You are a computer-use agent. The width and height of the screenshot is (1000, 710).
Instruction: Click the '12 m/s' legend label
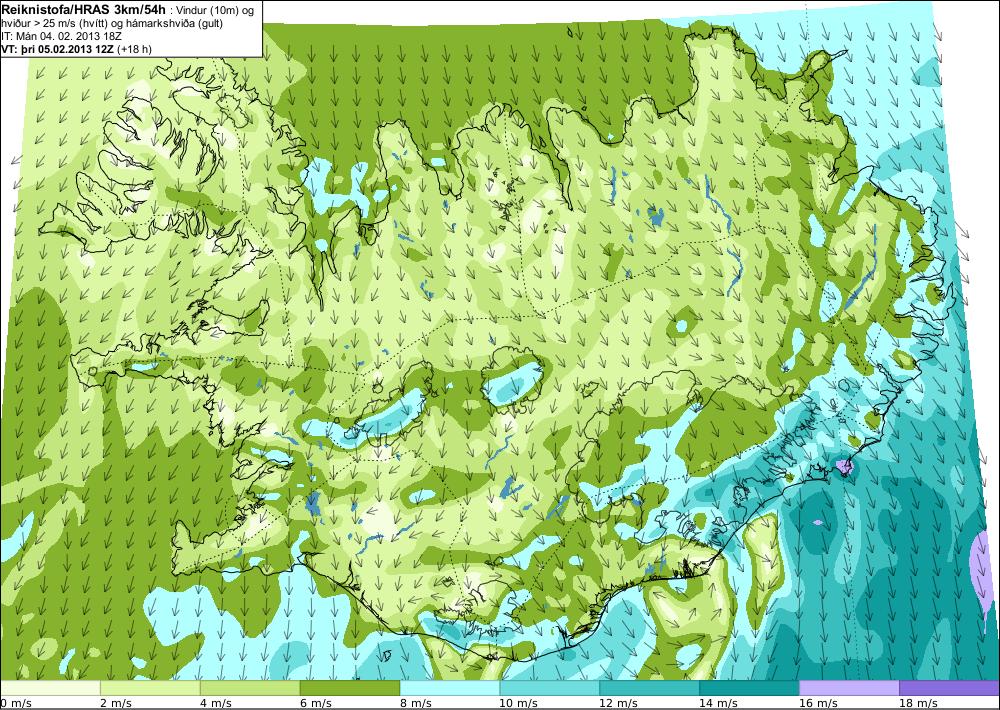point(618,703)
